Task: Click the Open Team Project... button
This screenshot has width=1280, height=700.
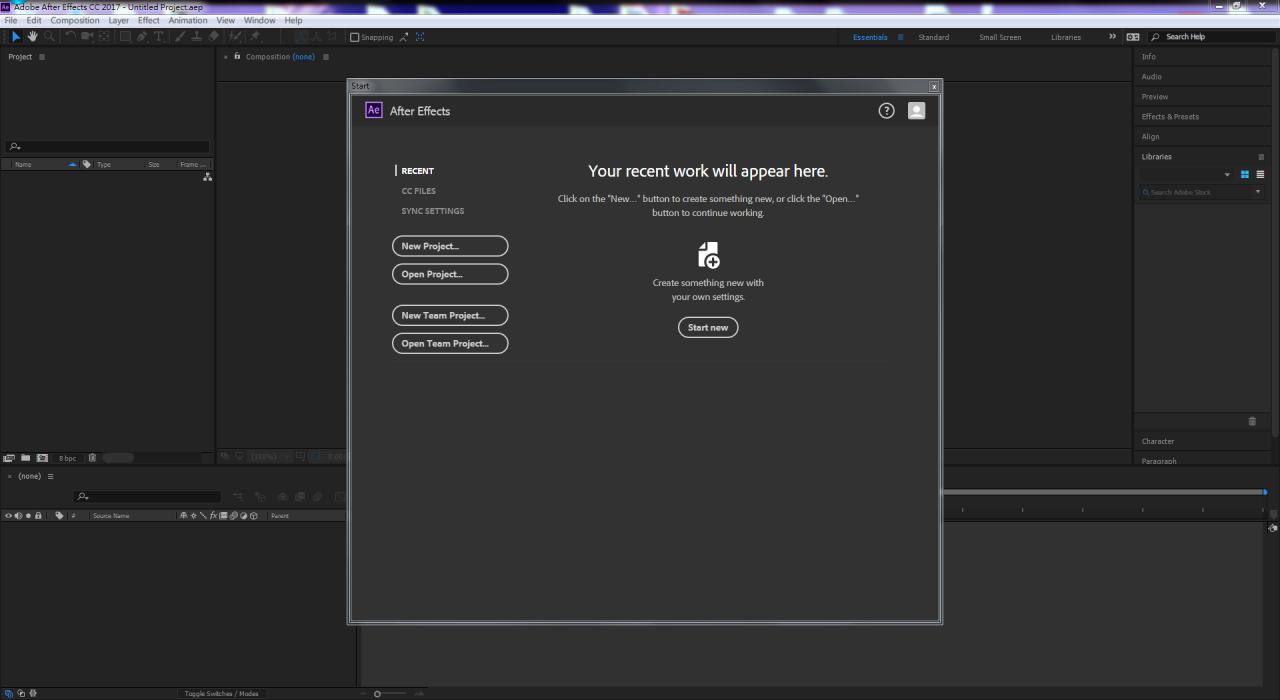Action: click(x=450, y=343)
